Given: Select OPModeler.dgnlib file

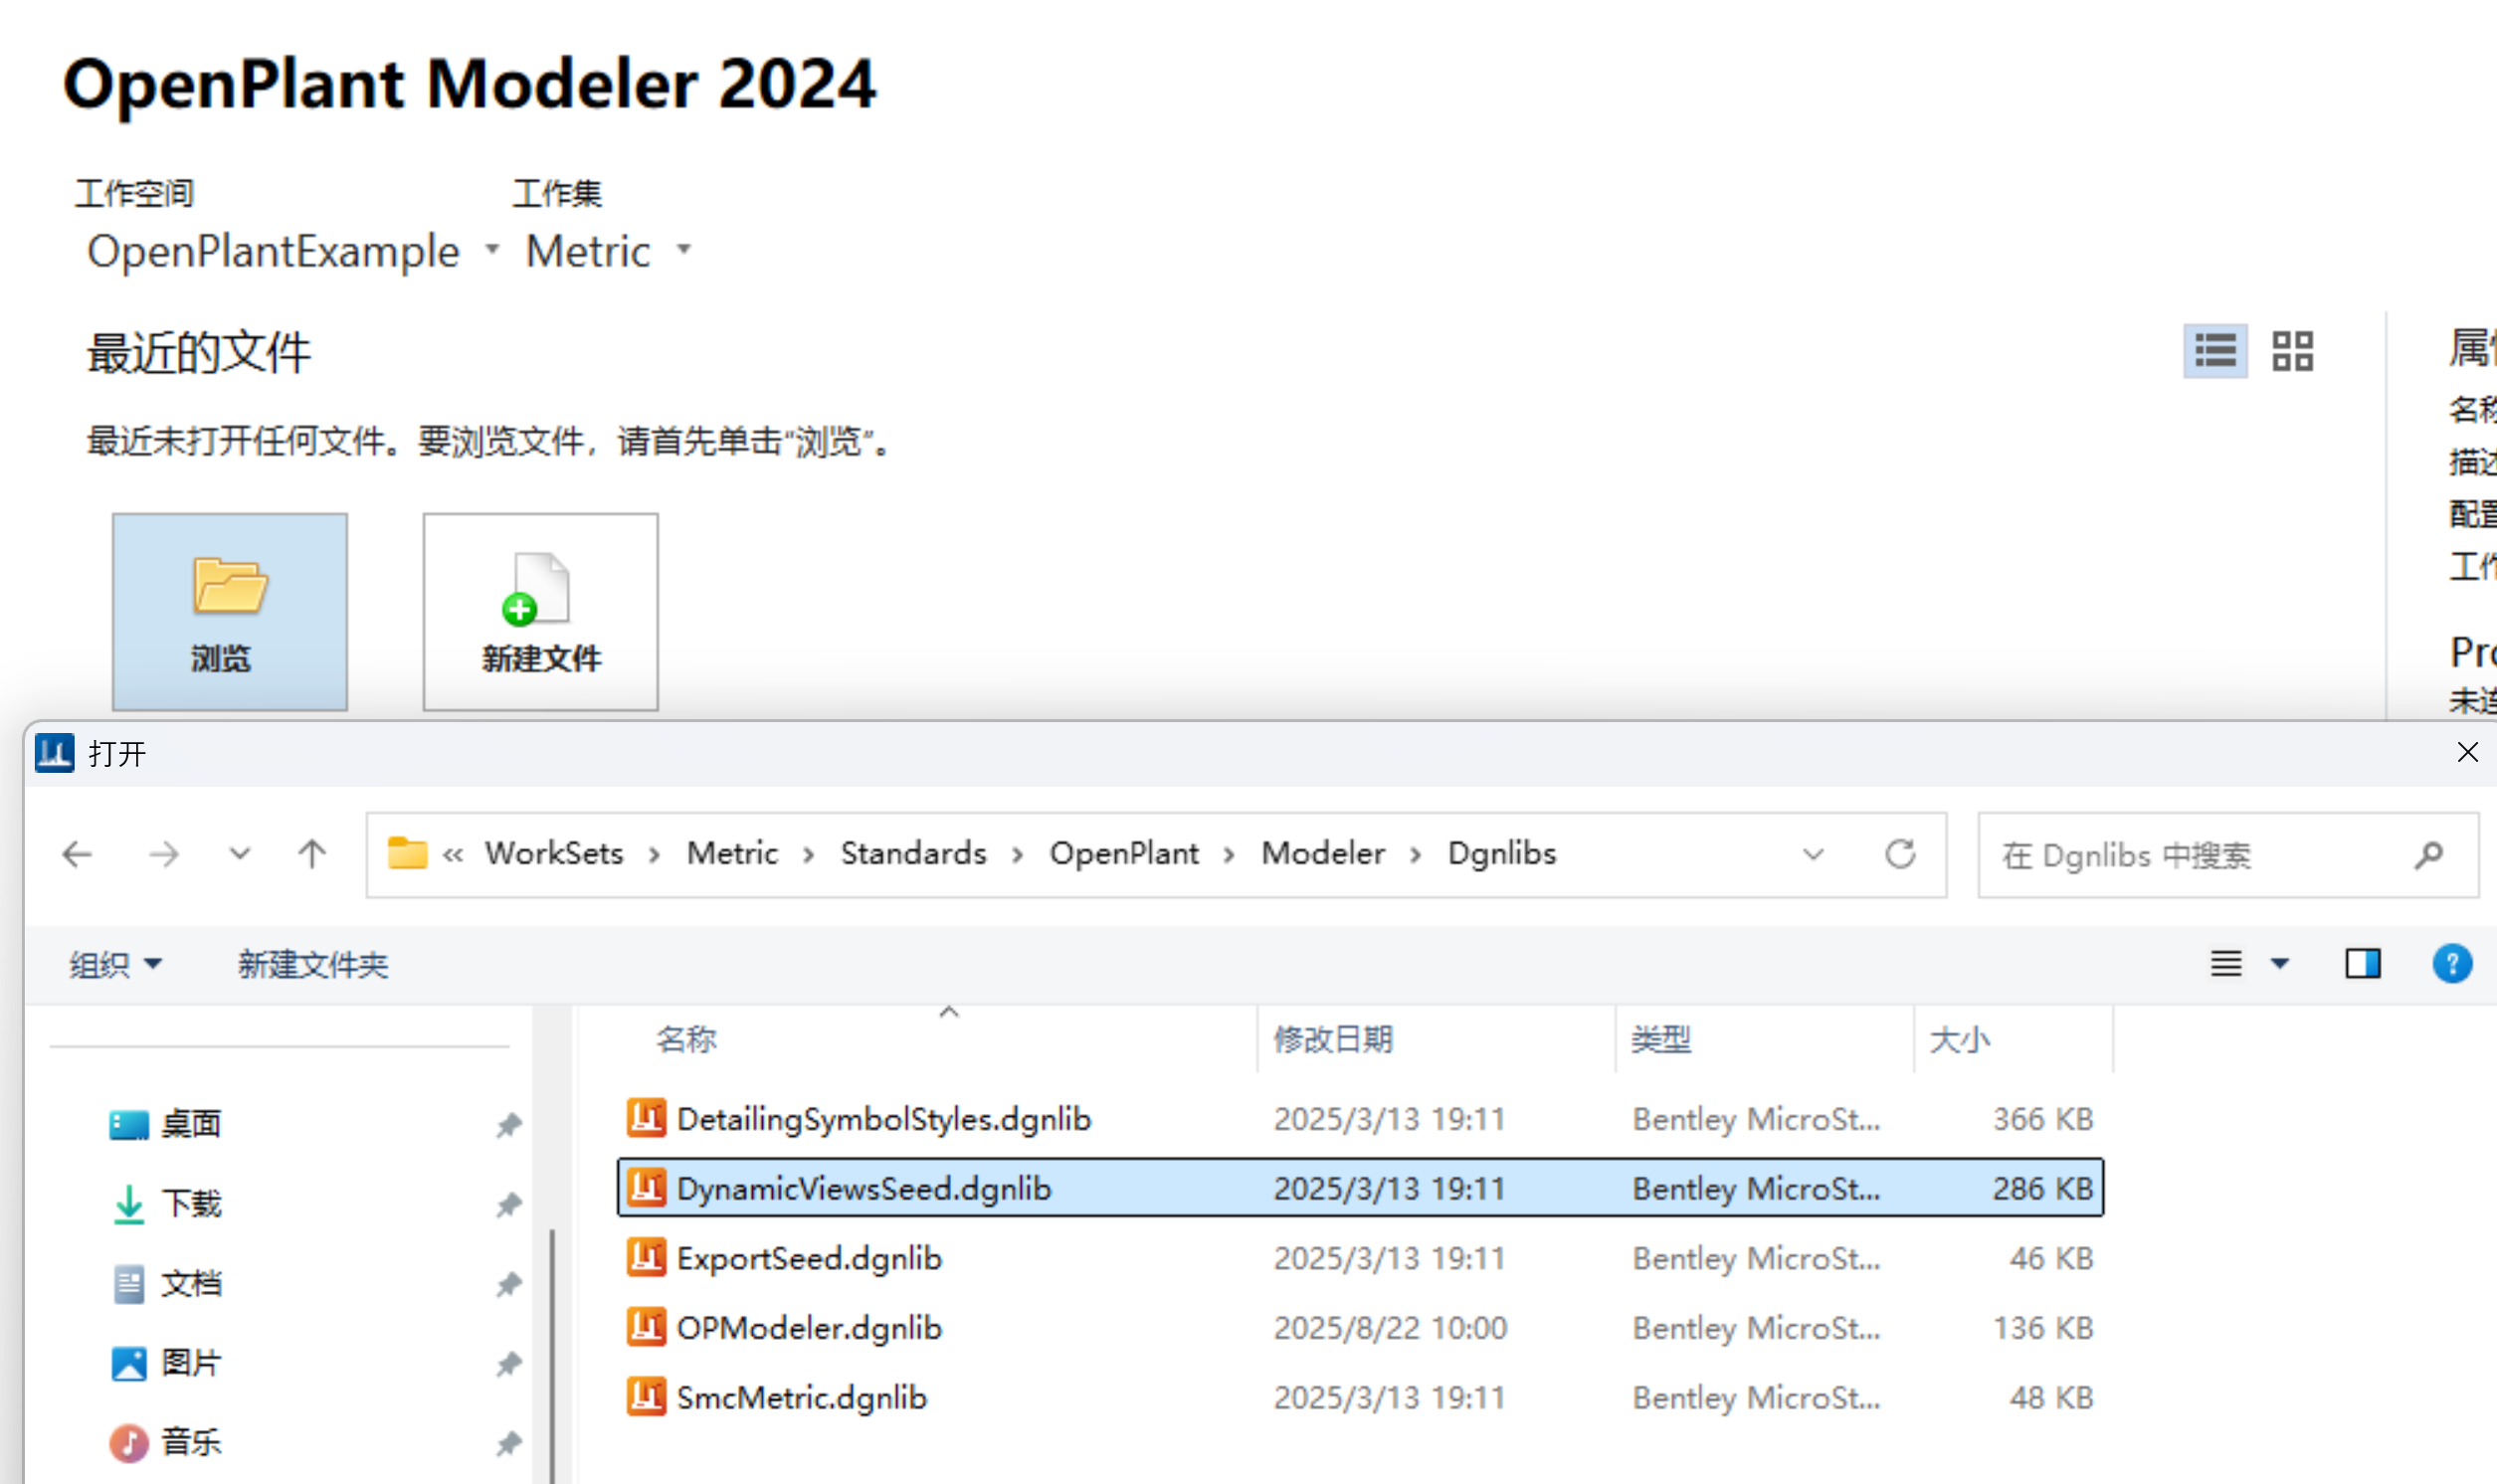Looking at the screenshot, I should [x=808, y=1328].
